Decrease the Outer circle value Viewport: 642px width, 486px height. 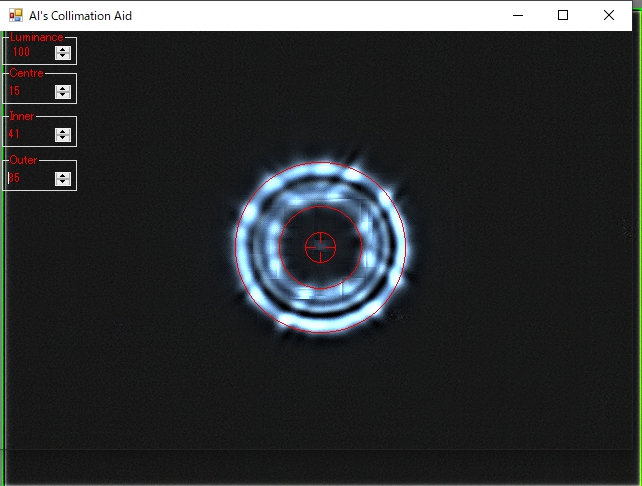pos(63,182)
